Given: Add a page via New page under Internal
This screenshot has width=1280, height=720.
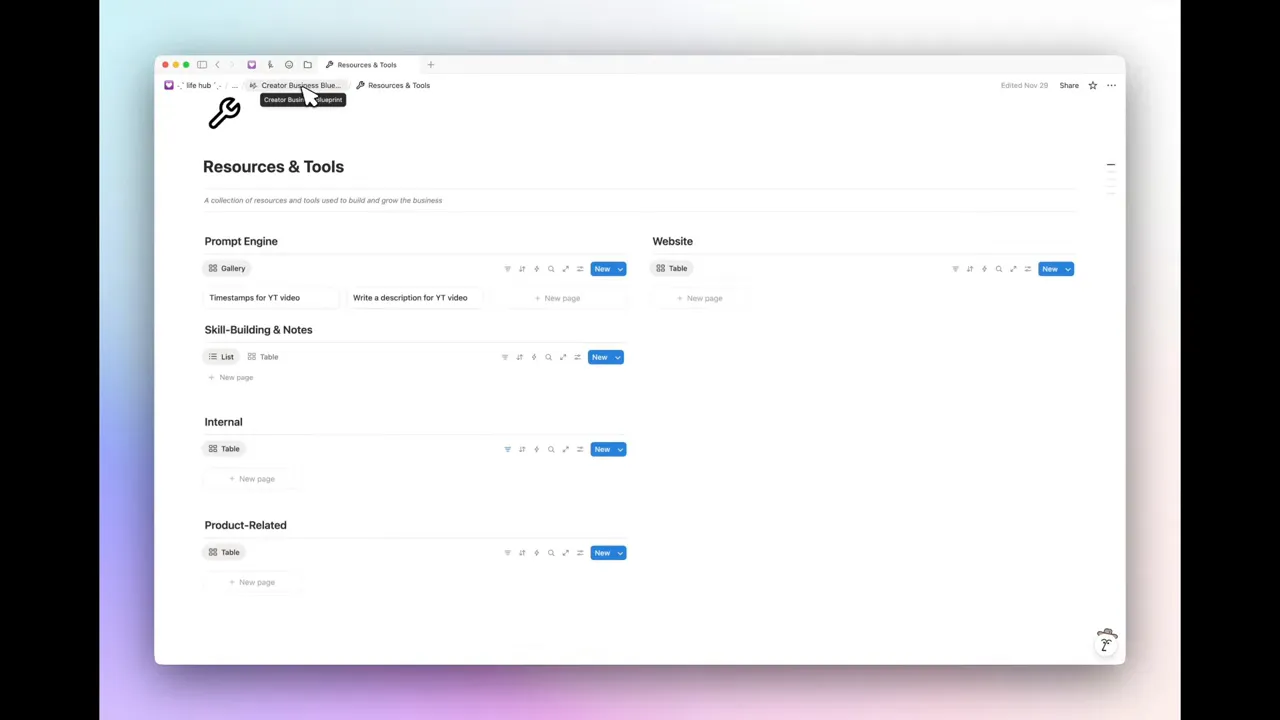Looking at the screenshot, I should [x=252, y=479].
